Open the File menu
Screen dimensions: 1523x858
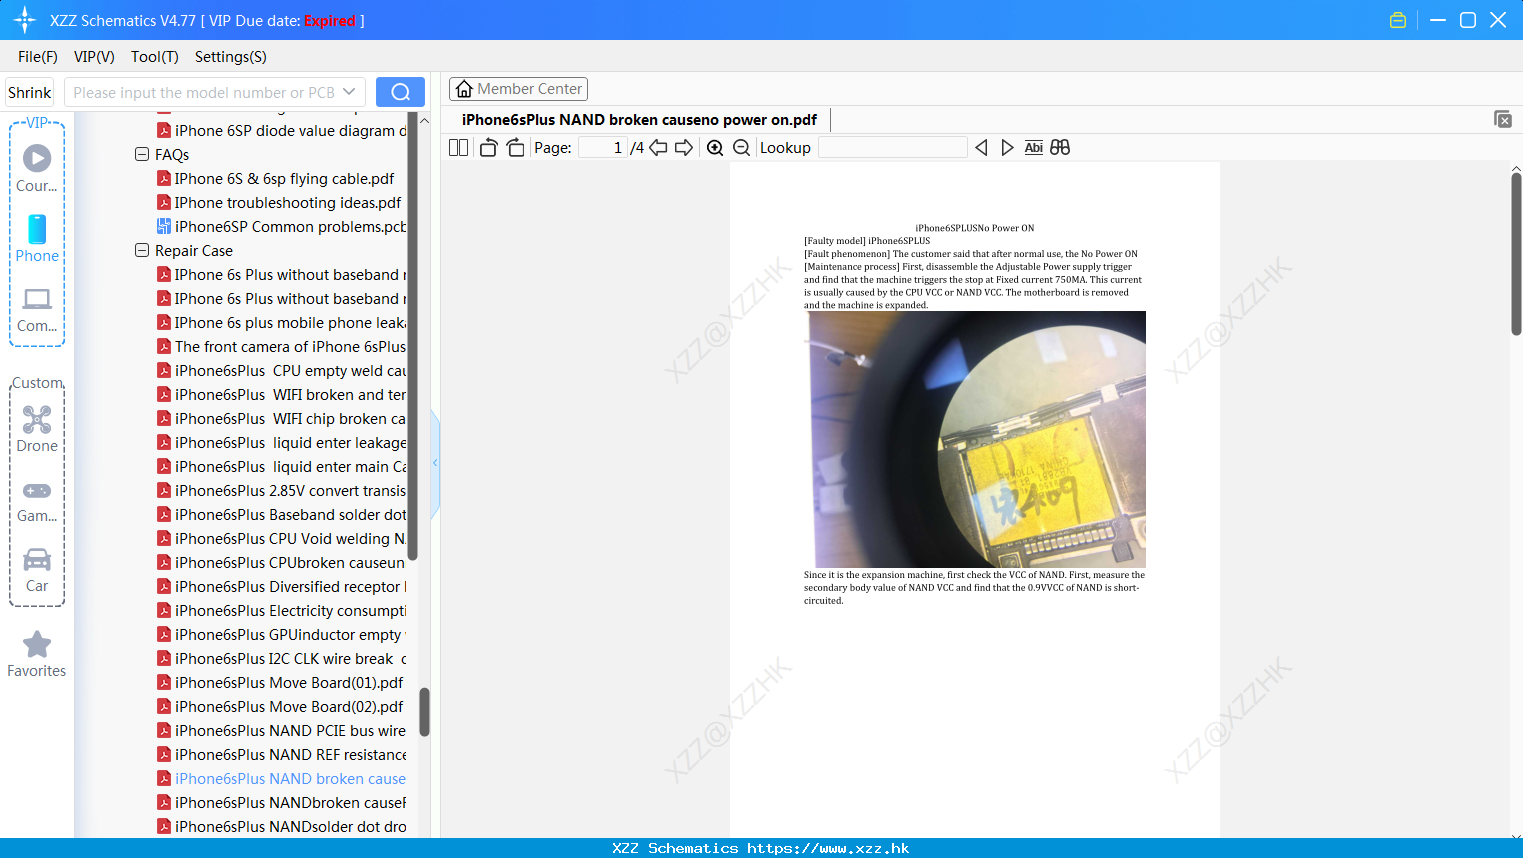[x=37, y=56]
